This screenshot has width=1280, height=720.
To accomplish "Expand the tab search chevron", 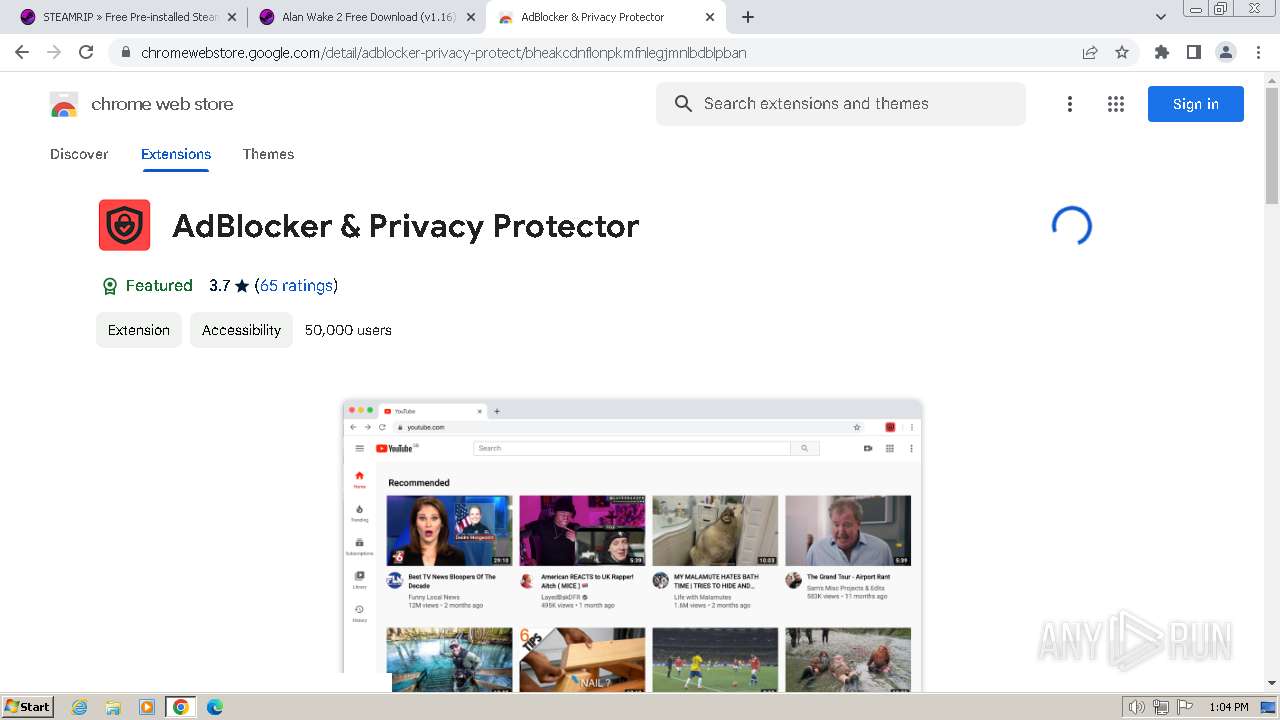I will tap(1161, 17).
